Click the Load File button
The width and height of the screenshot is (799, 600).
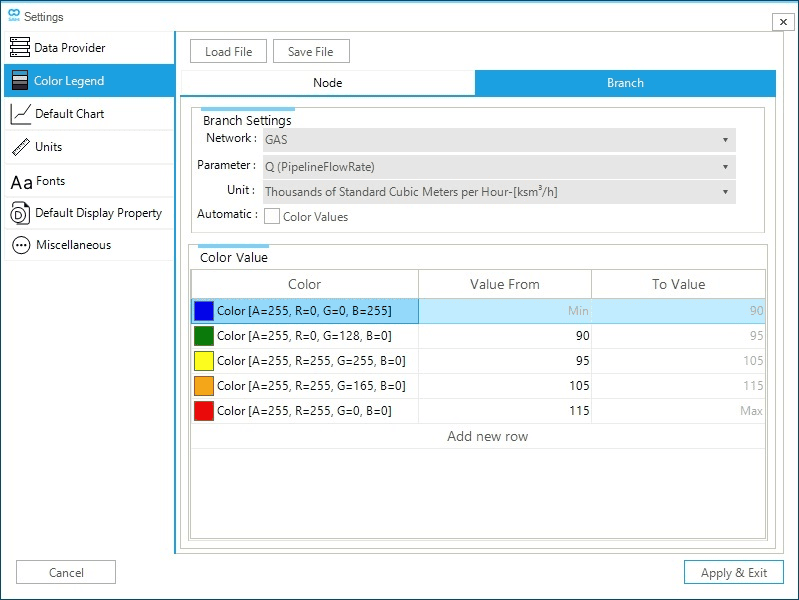[228, 52]
